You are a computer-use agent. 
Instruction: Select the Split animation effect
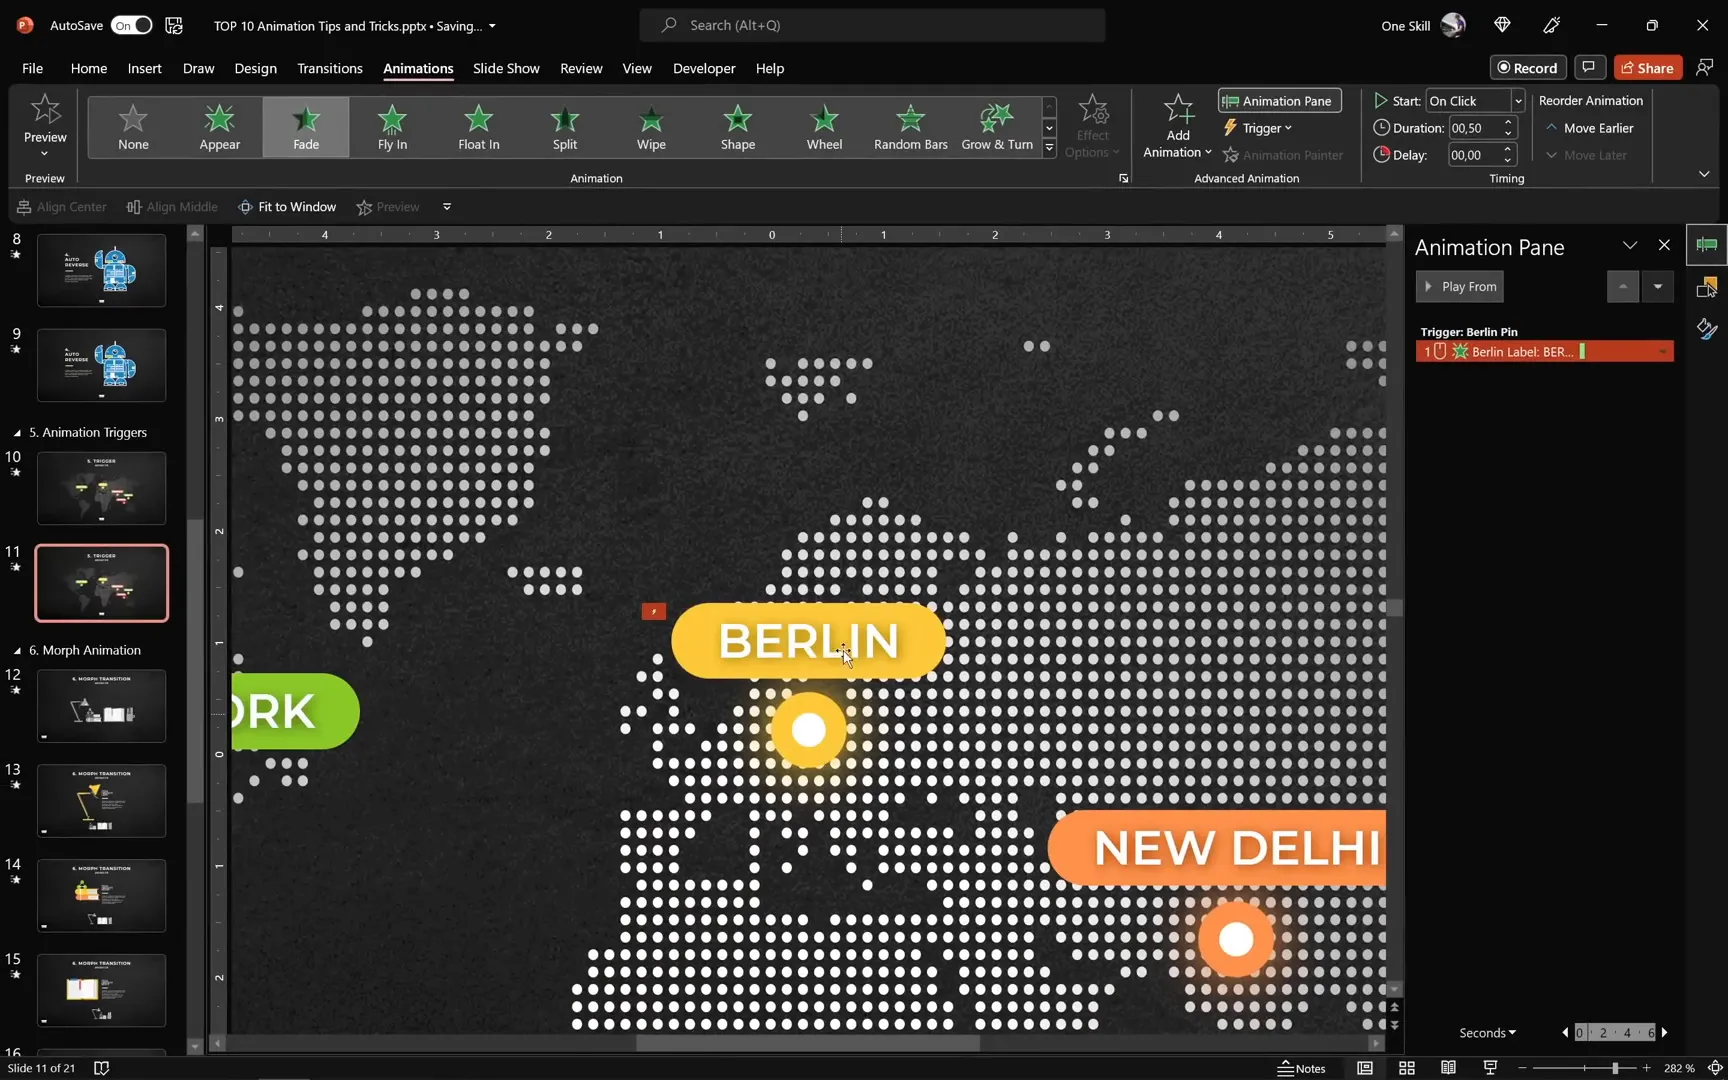pos(565,127)
